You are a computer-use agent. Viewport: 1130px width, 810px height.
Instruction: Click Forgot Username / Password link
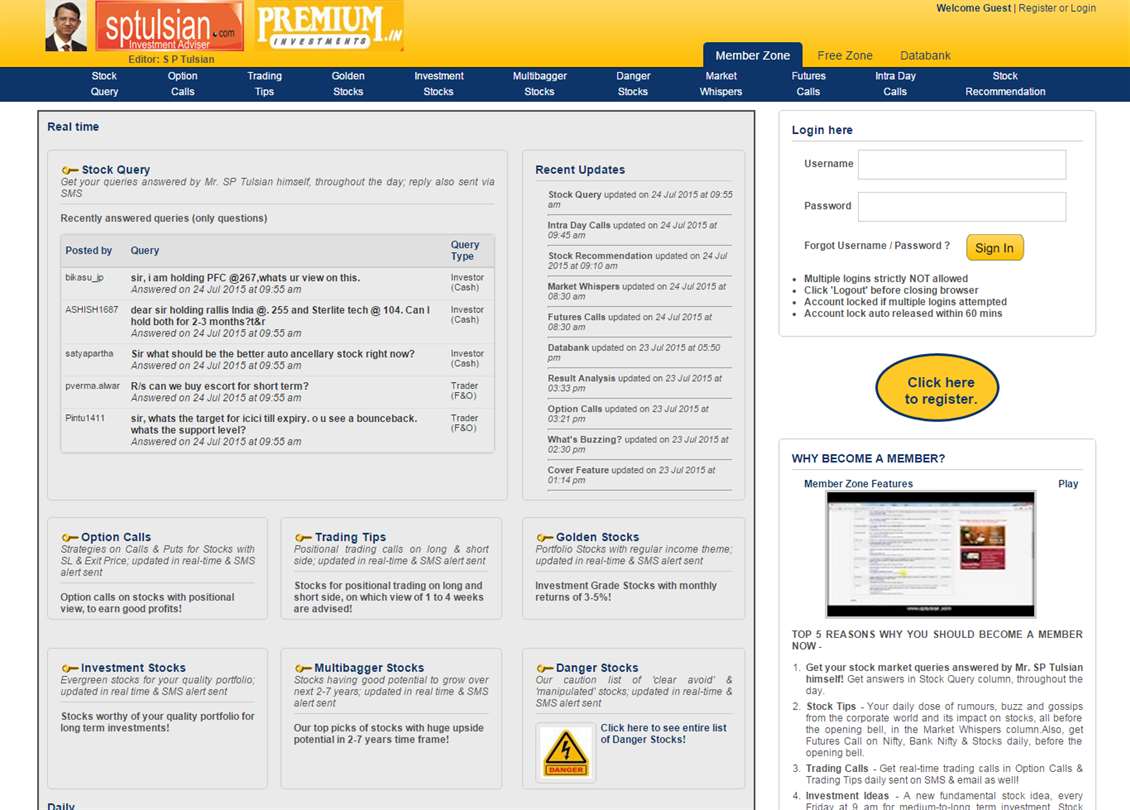point(877,246)
